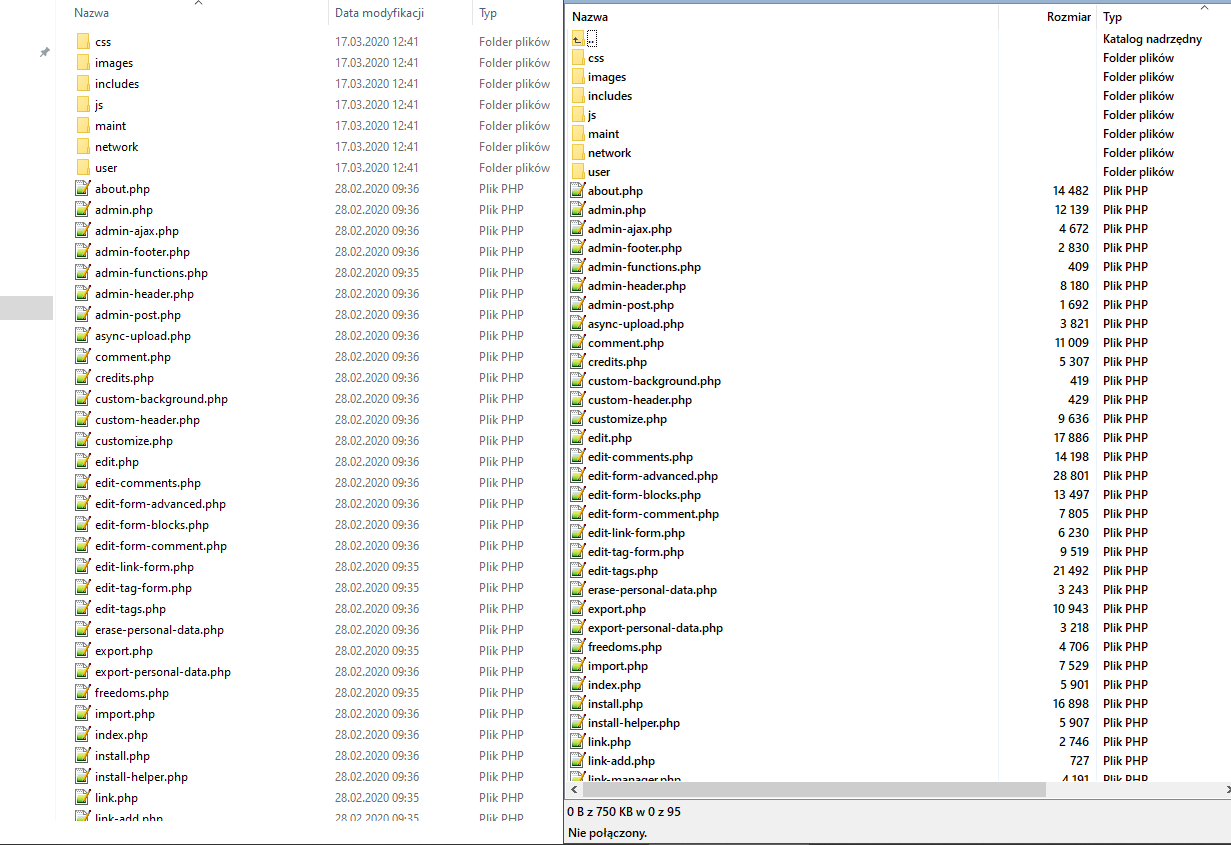Select export.php file icon in left pane
The width and height of the screenshot is (1231, 845).
(83, 651)
